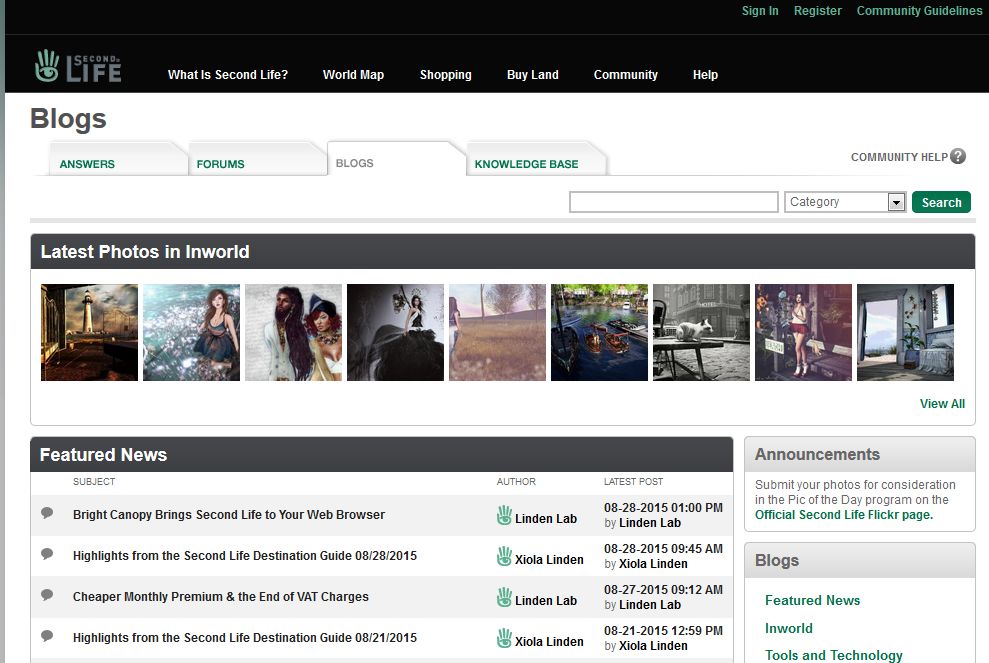Open Official Second Life Flickr page link
989x663 pixels.
pyautogui.click(x=843, y=515)
